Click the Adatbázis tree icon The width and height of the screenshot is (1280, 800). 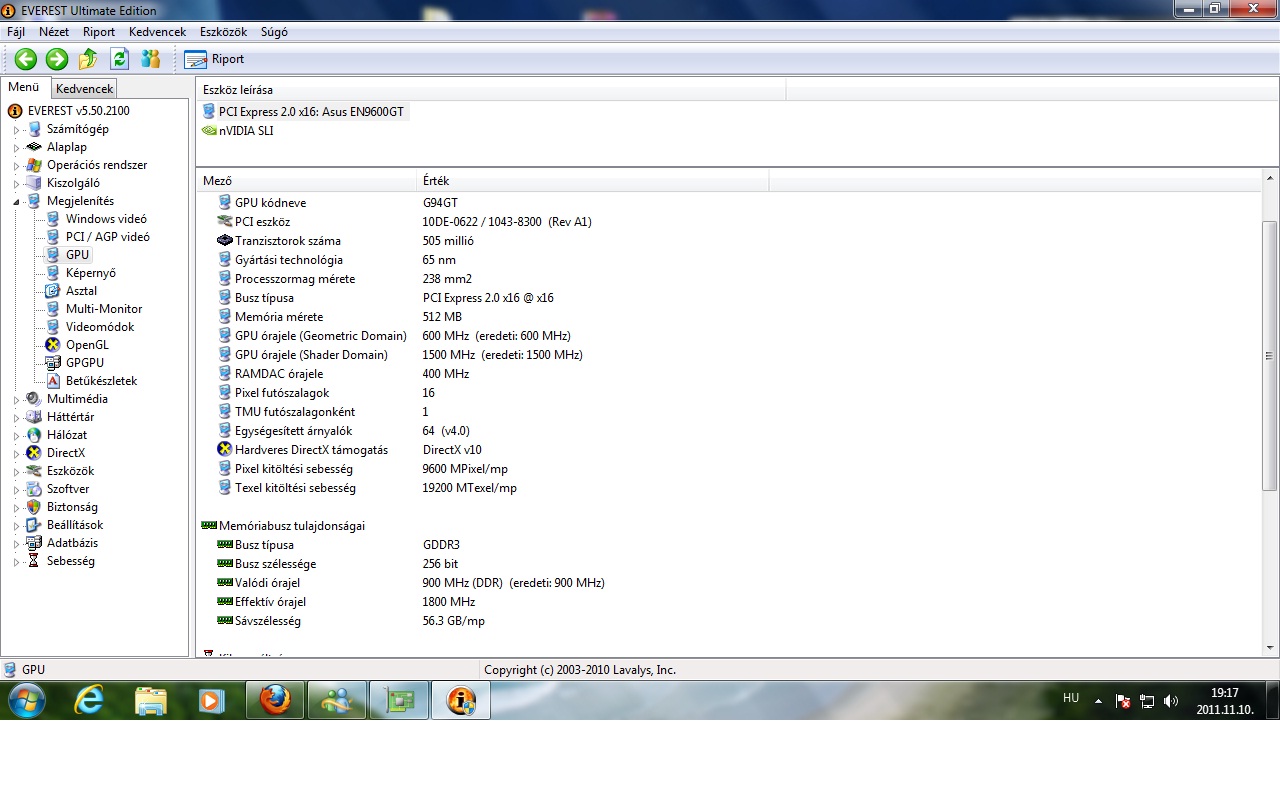pyautogui.click(x=34, y=543)
